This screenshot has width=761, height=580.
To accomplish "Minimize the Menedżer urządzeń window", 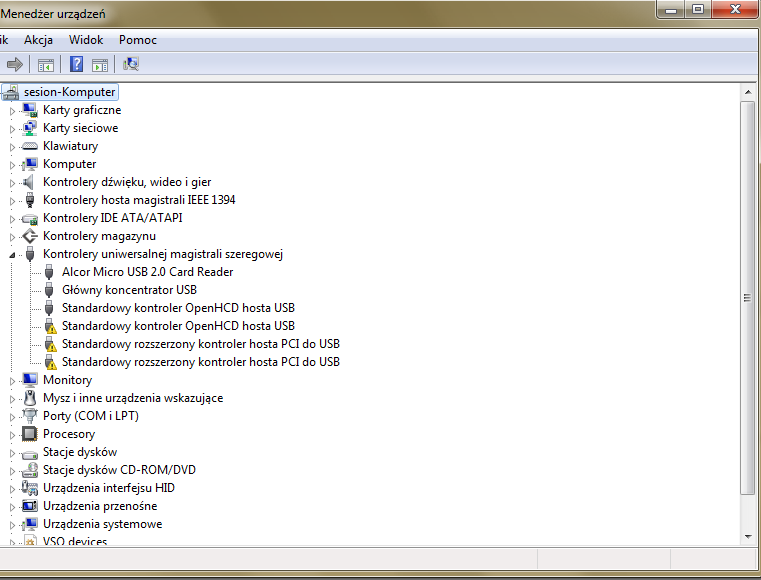I will [671, 10].
